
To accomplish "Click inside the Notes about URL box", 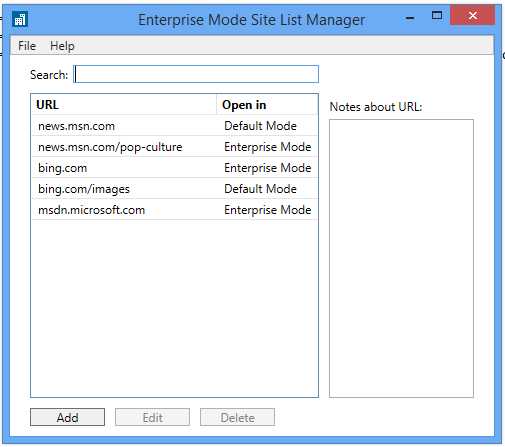I will tap(401, 258).
